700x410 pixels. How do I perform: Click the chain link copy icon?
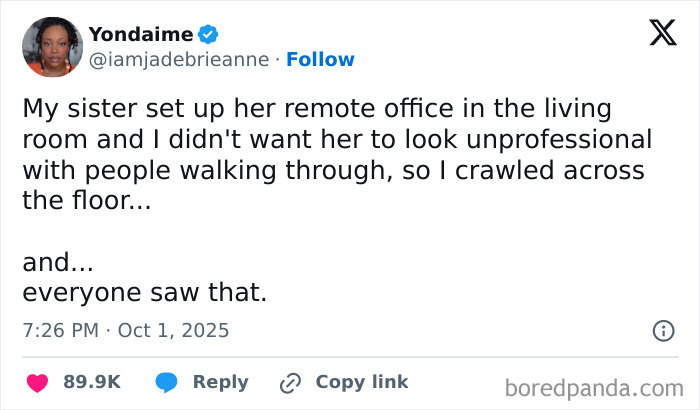point(291,382)
